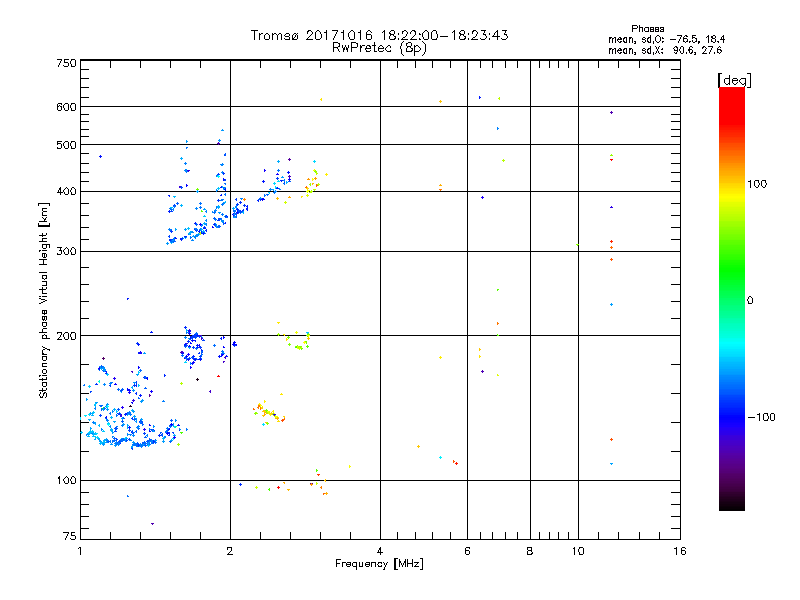Click the y-axis tick label '200'
Screen dimensions: 800x600
pos(67,336)
